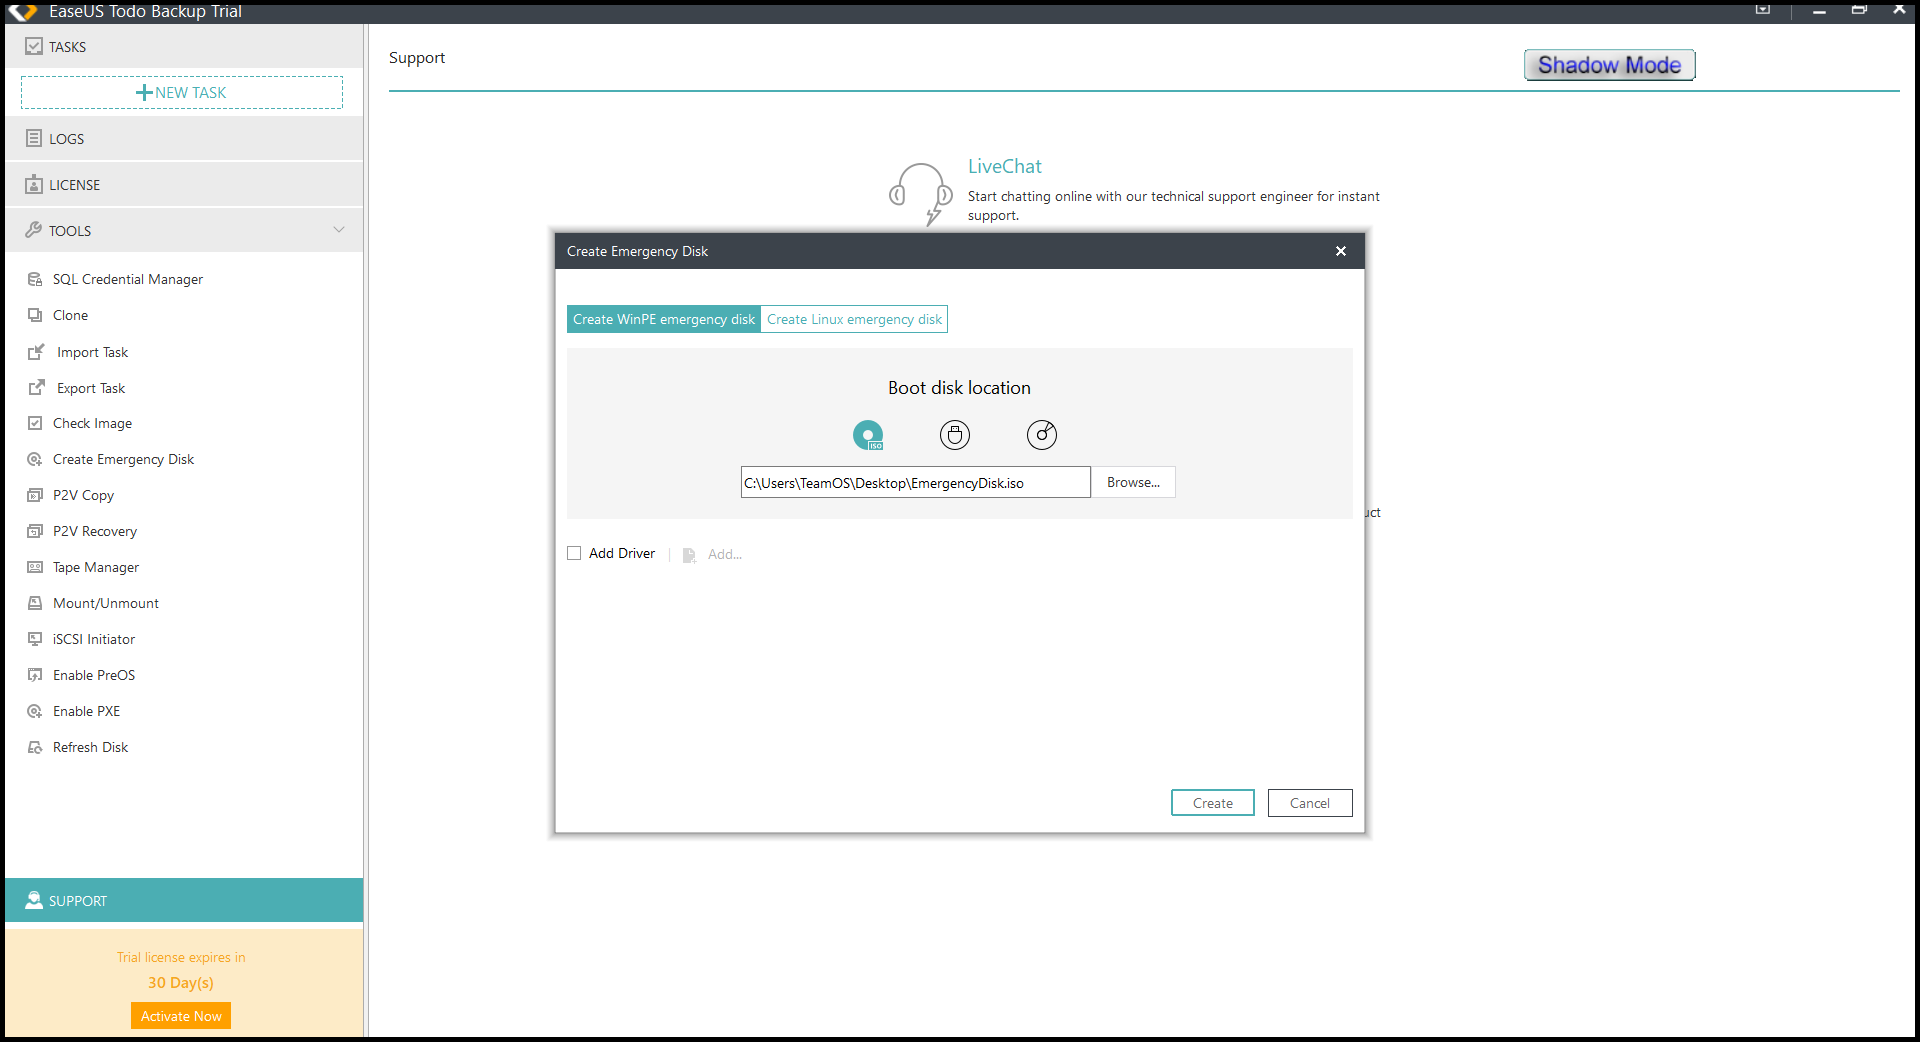Select the CD/DVD boot disk location icon
This screenshot has width=1920, height=1042.
pyautogui.click(x=1042, y=435)
